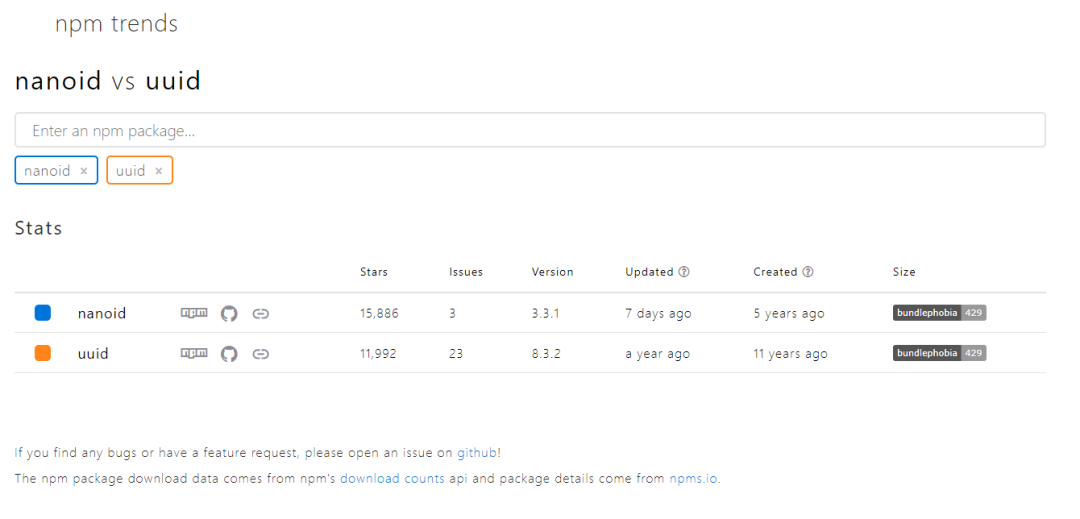Open the github issue link
The height and width of the screenshot is (519, 1080).
click(477, 452)
